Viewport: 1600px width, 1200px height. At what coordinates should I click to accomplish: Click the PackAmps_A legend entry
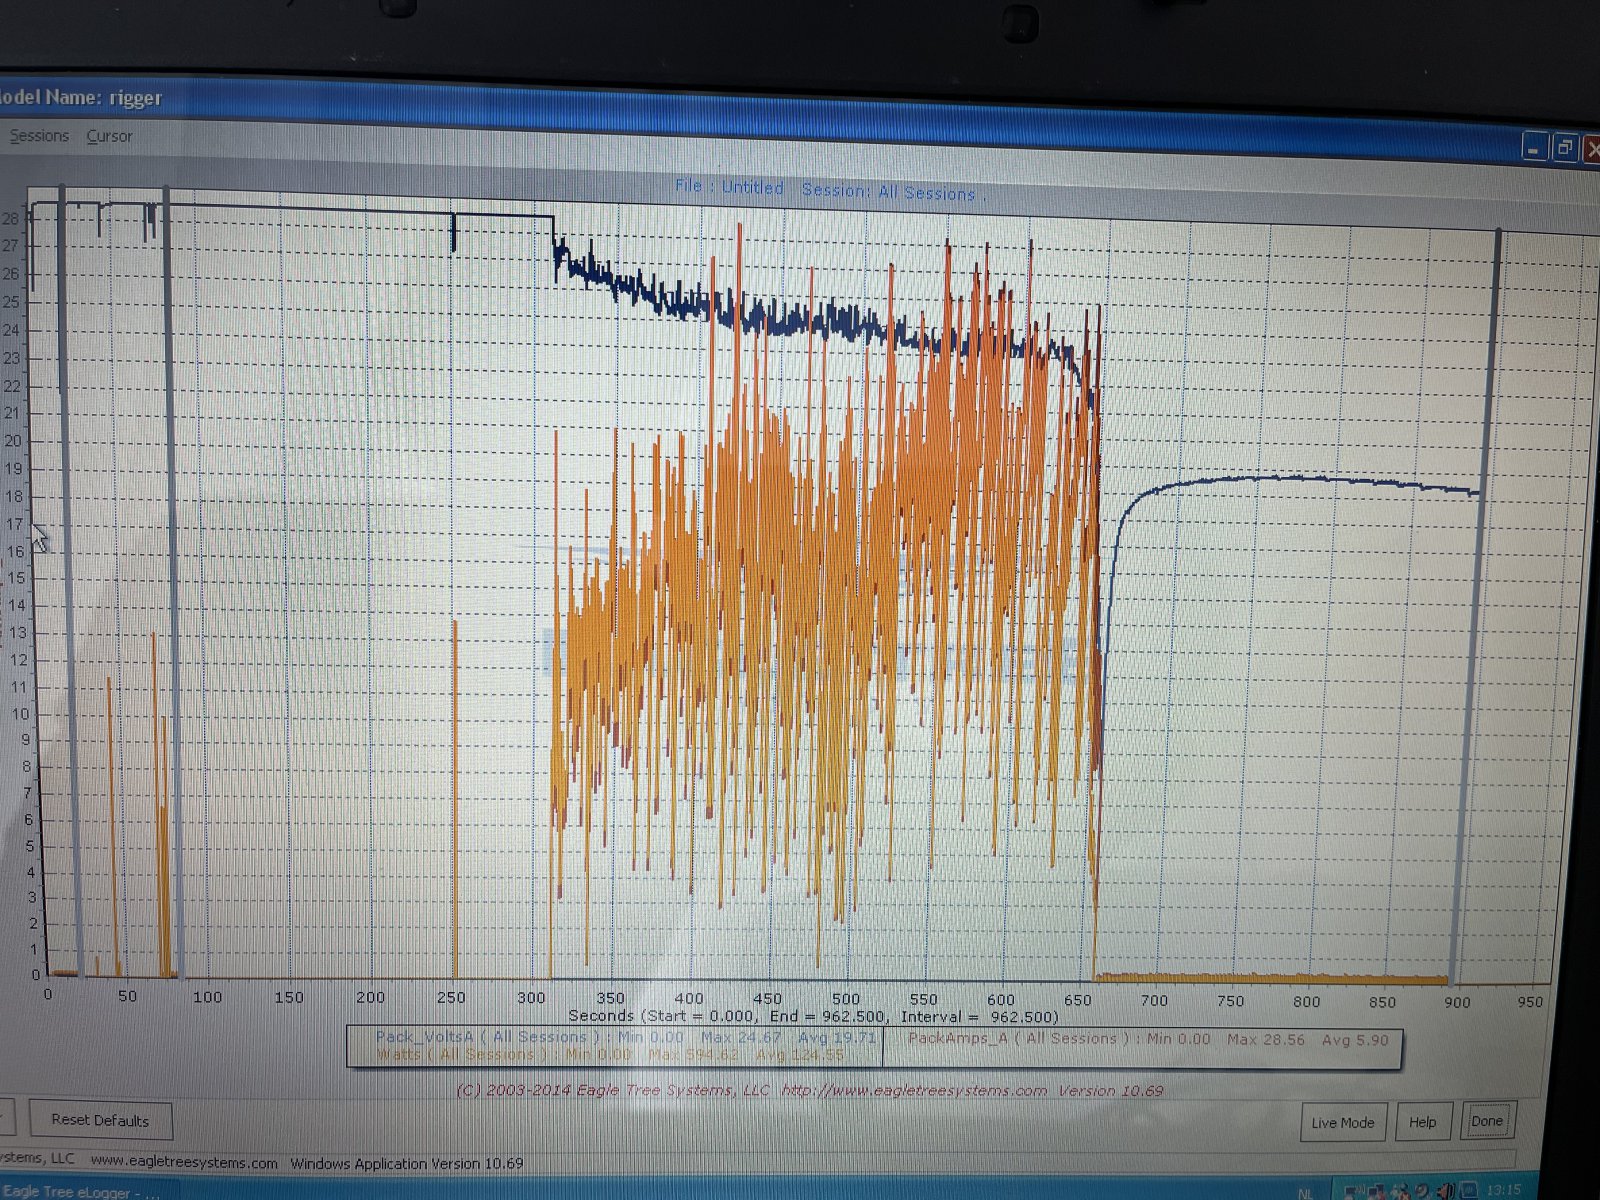[1148, 1039]
